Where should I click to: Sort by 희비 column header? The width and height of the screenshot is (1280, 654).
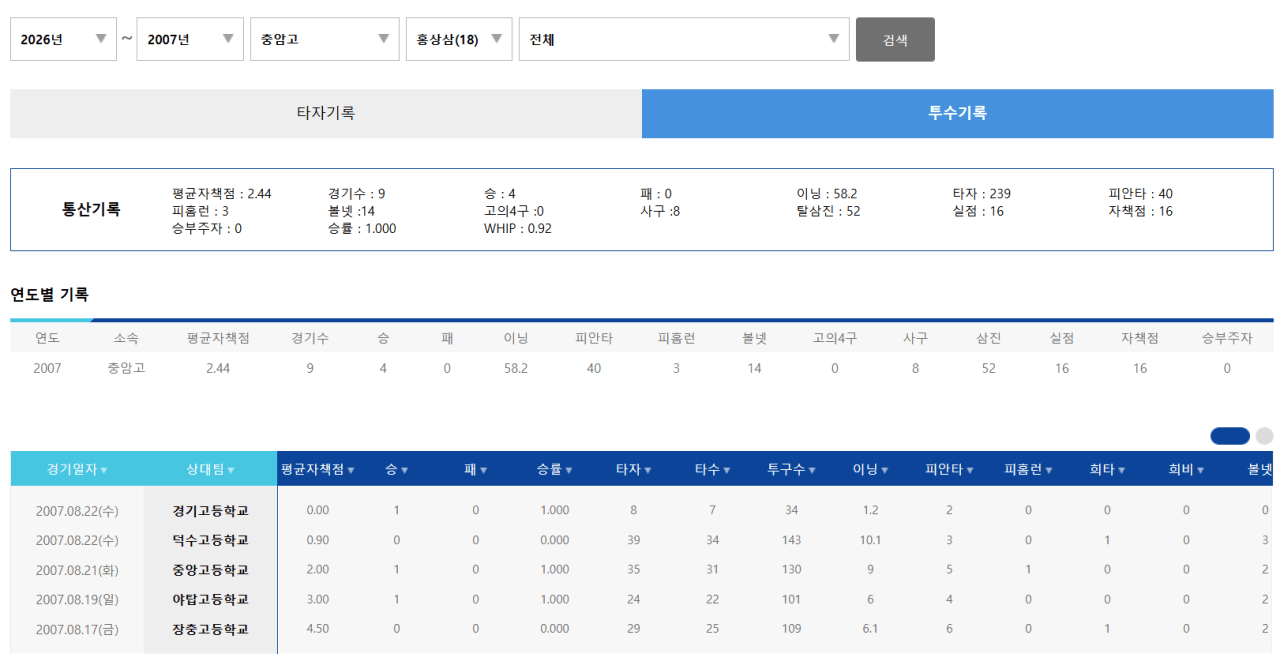[1187, 469]
